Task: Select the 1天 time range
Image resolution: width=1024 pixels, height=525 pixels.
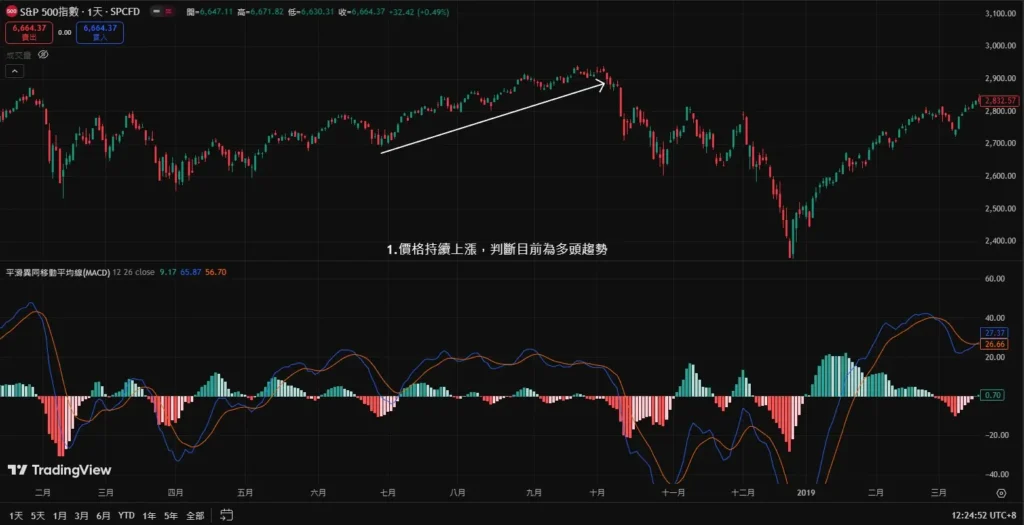Action: [16, 515]
